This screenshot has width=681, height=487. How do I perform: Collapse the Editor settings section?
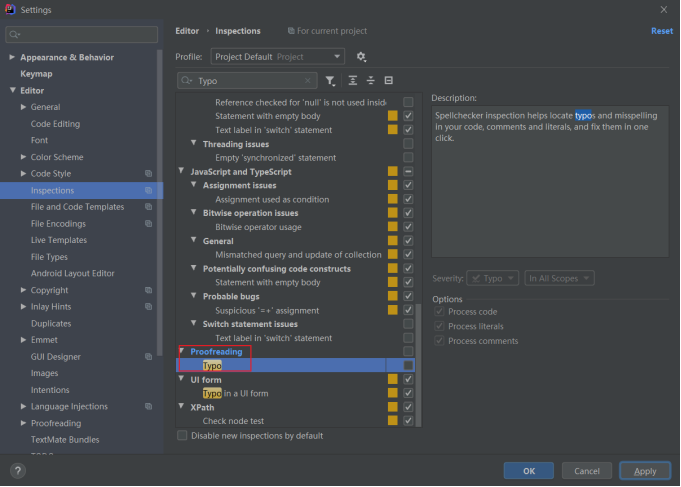[12, 90]
